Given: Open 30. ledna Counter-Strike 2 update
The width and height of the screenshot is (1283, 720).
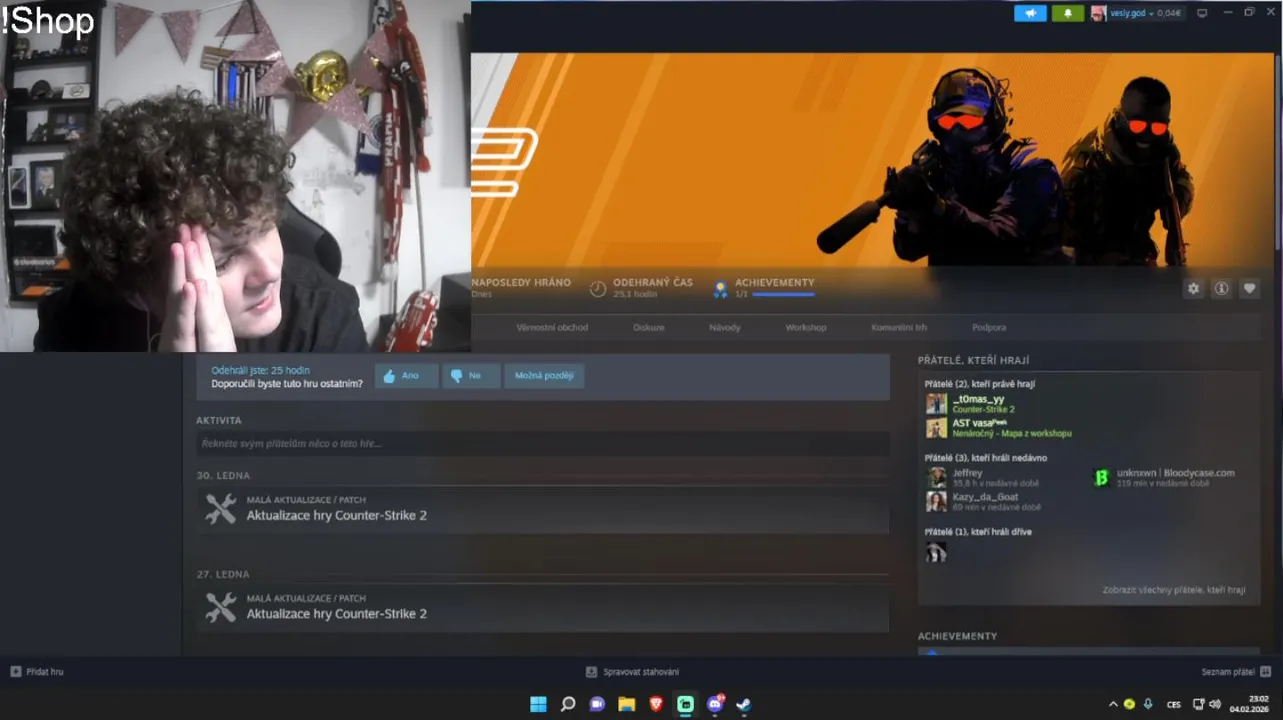Looking at the screenshot, I should point(336,515).
